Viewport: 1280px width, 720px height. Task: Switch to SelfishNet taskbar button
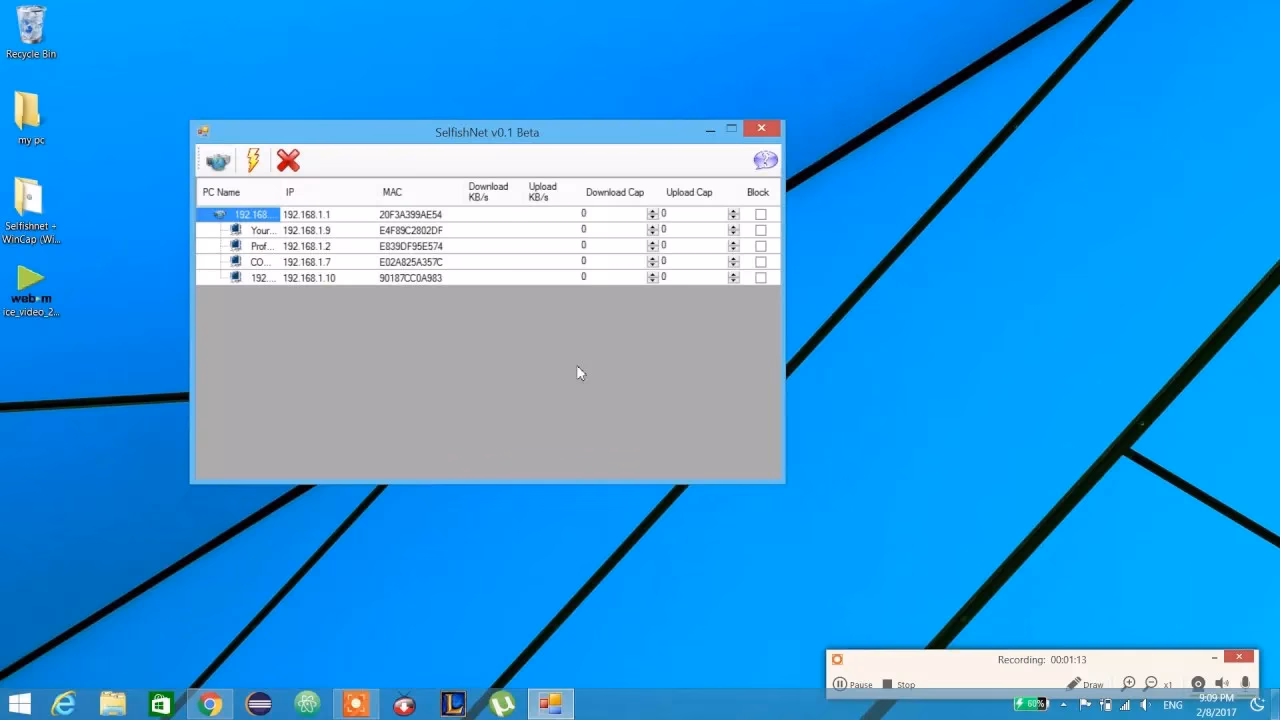point(550,704)
